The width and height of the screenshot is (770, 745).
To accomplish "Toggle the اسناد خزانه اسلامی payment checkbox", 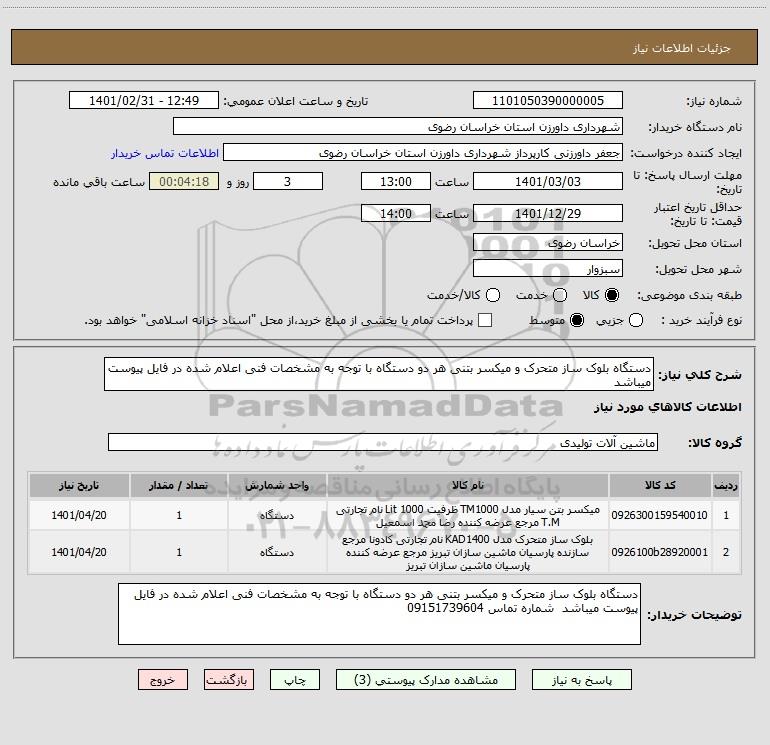I will (x=485, y=320).
